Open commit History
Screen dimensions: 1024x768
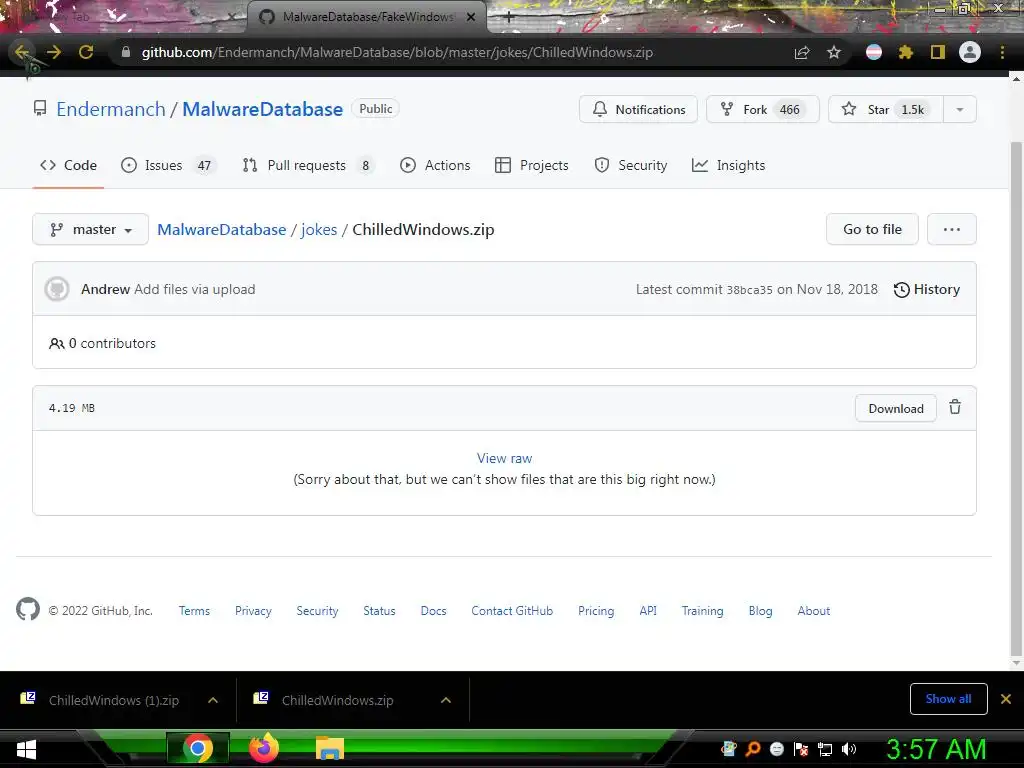pyautogui.click(x=927, y=289)
